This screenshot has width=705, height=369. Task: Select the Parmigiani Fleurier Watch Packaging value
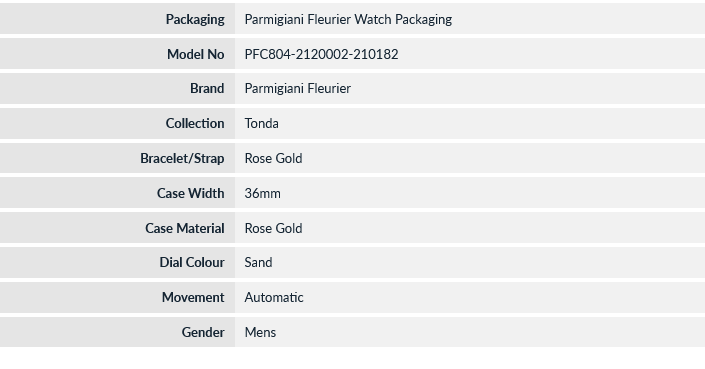[x=348, y=19]
